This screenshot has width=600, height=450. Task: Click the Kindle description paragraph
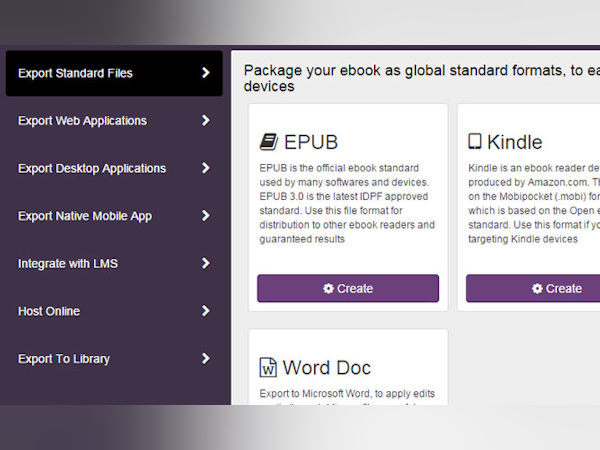[534, 204]
